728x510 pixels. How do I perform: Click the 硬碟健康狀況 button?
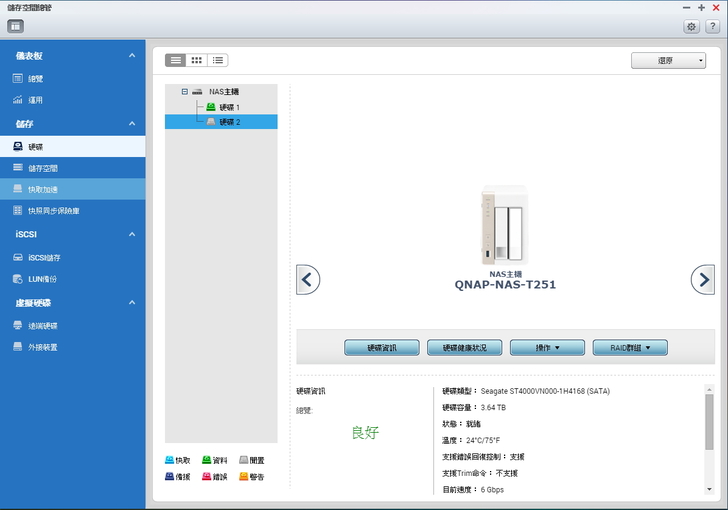tap(464, 348)
